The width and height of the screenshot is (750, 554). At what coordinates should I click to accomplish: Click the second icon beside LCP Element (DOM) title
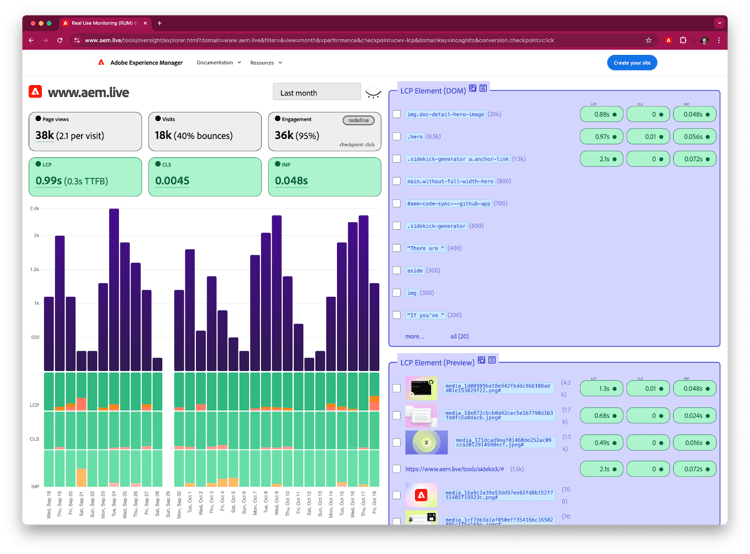click(x=483, y=88)
